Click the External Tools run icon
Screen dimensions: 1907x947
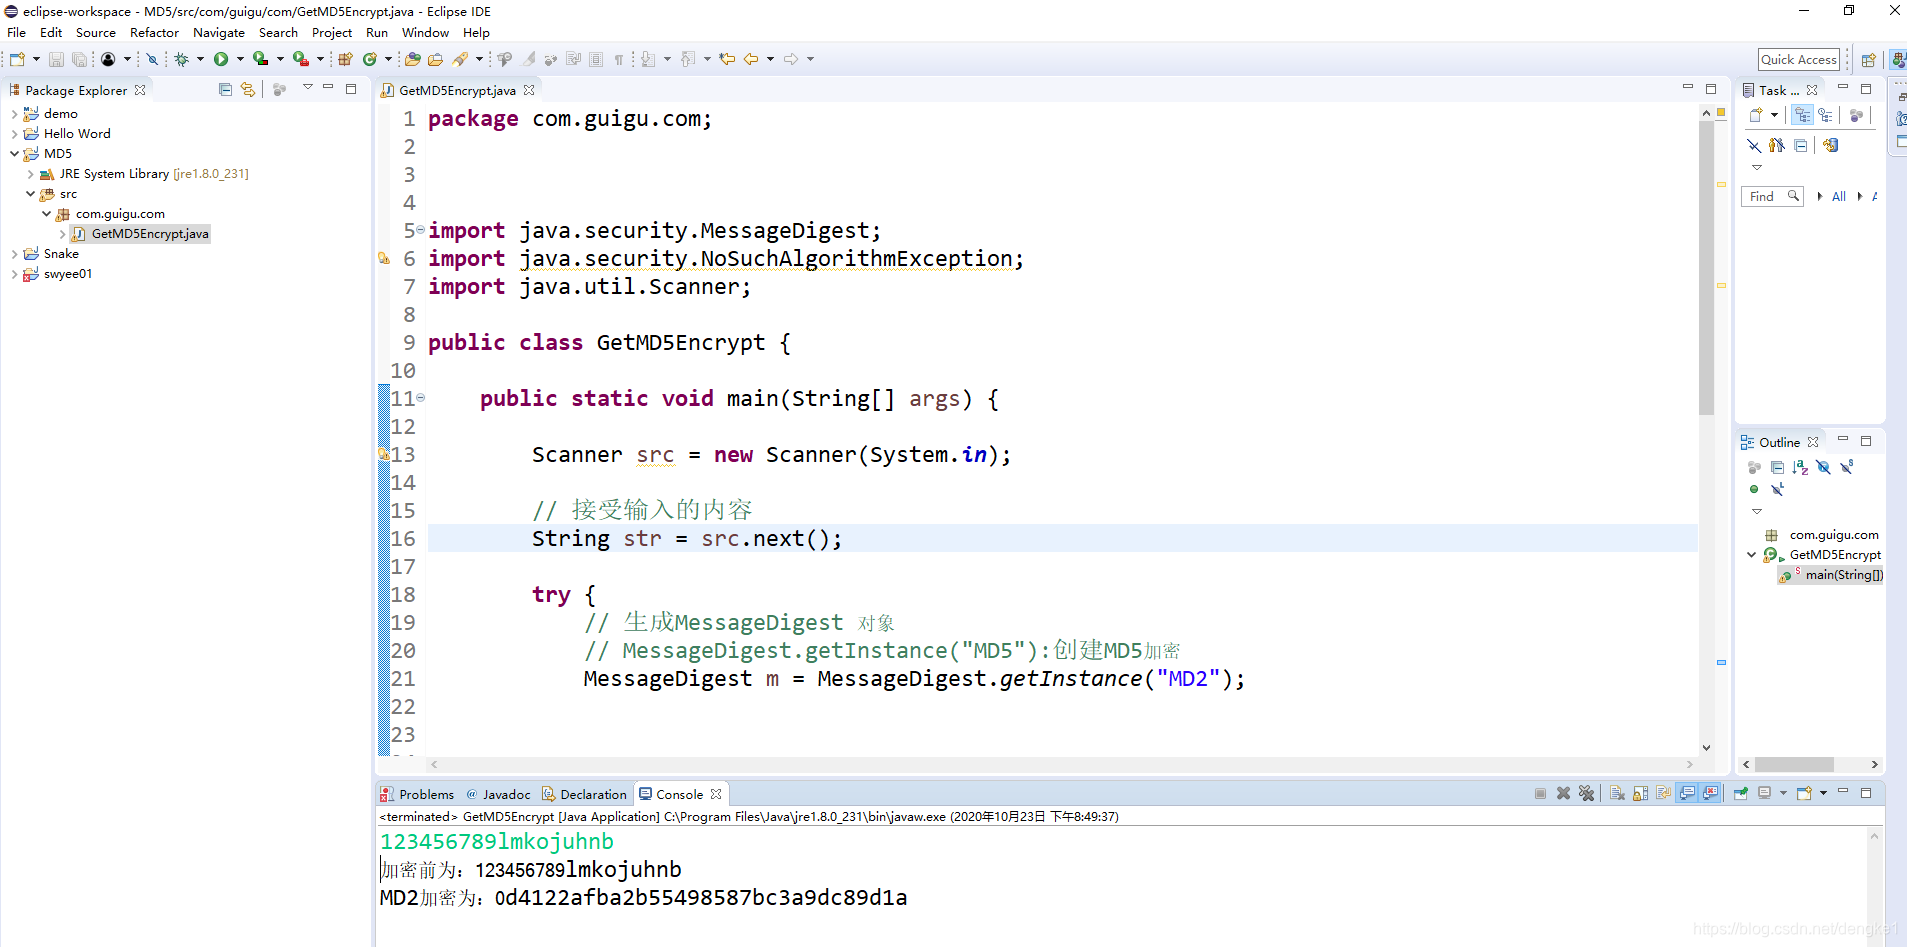pos(300,59)
